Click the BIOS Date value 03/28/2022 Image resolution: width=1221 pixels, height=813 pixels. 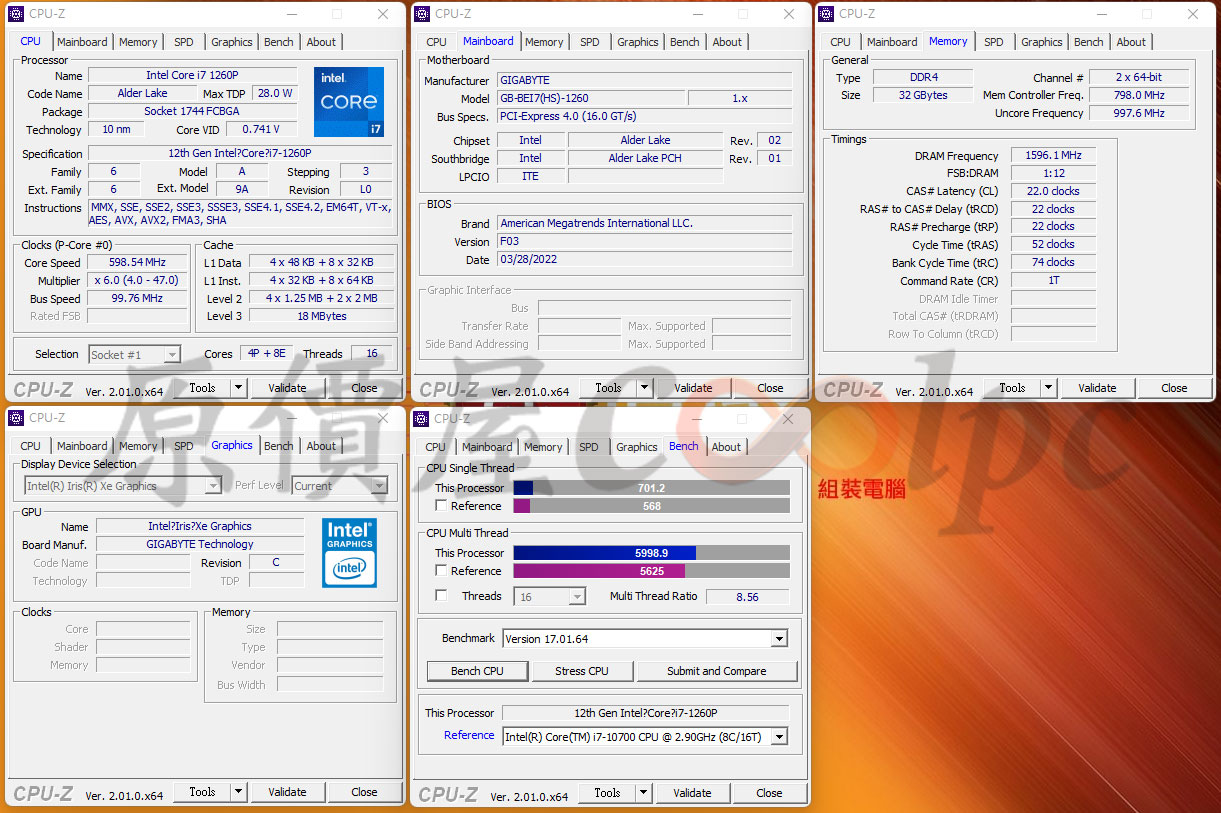[x=645, y=259]
